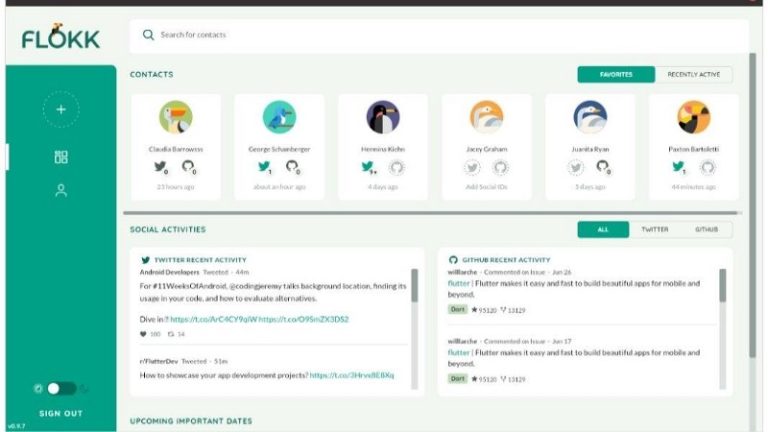
Task: Click George Schamberger's GitHub icon
Action: pyautogui.click(x=292, y=168)
